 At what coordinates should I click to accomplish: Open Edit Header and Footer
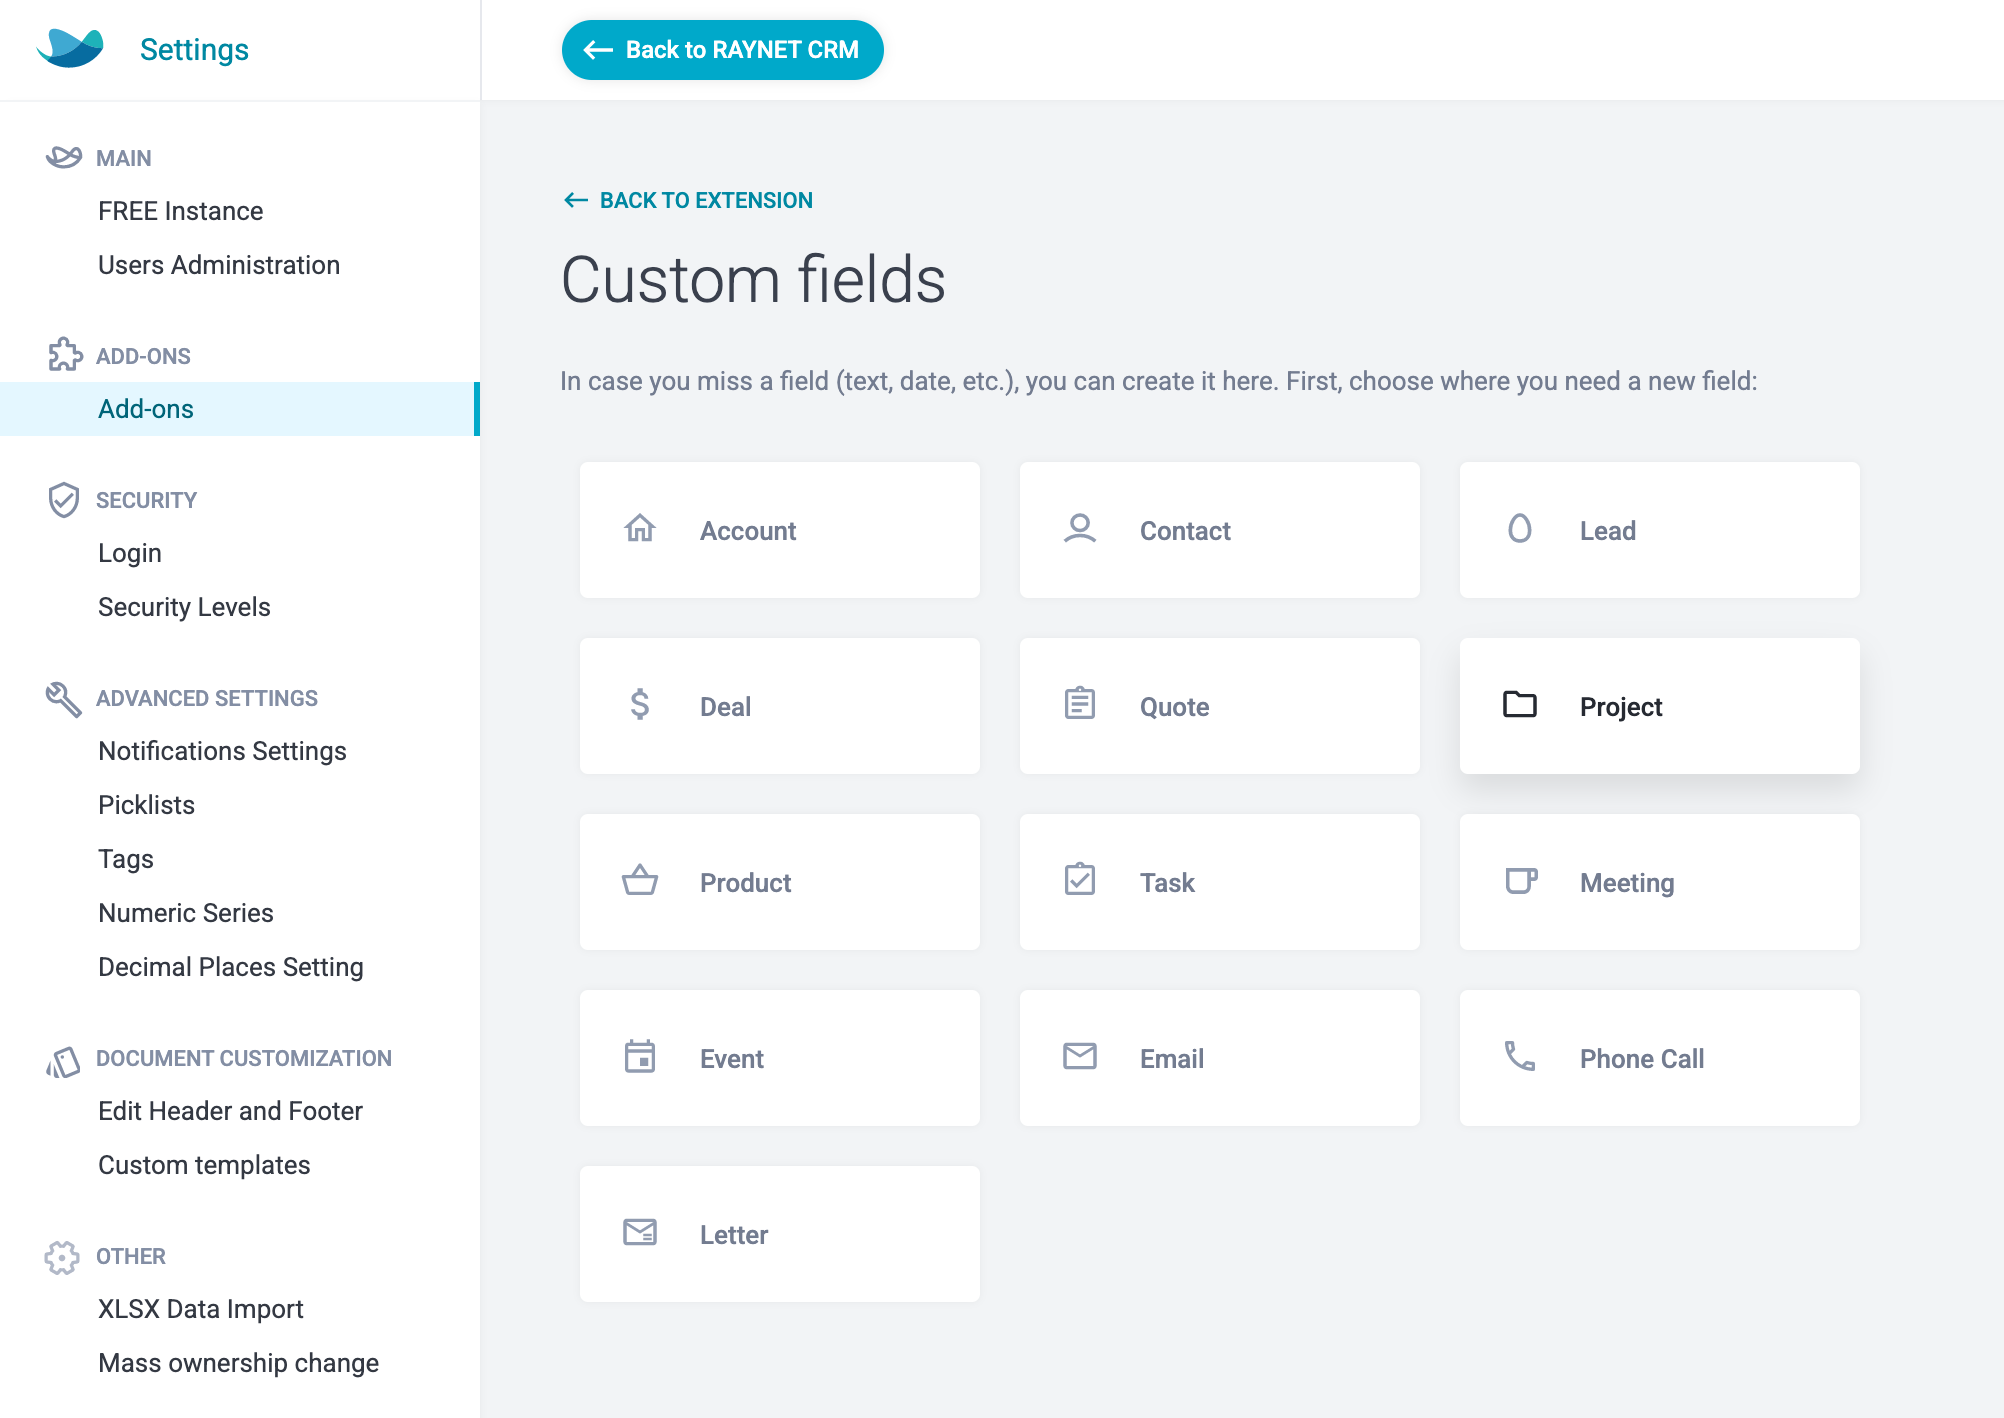(x=231, y=1111)
